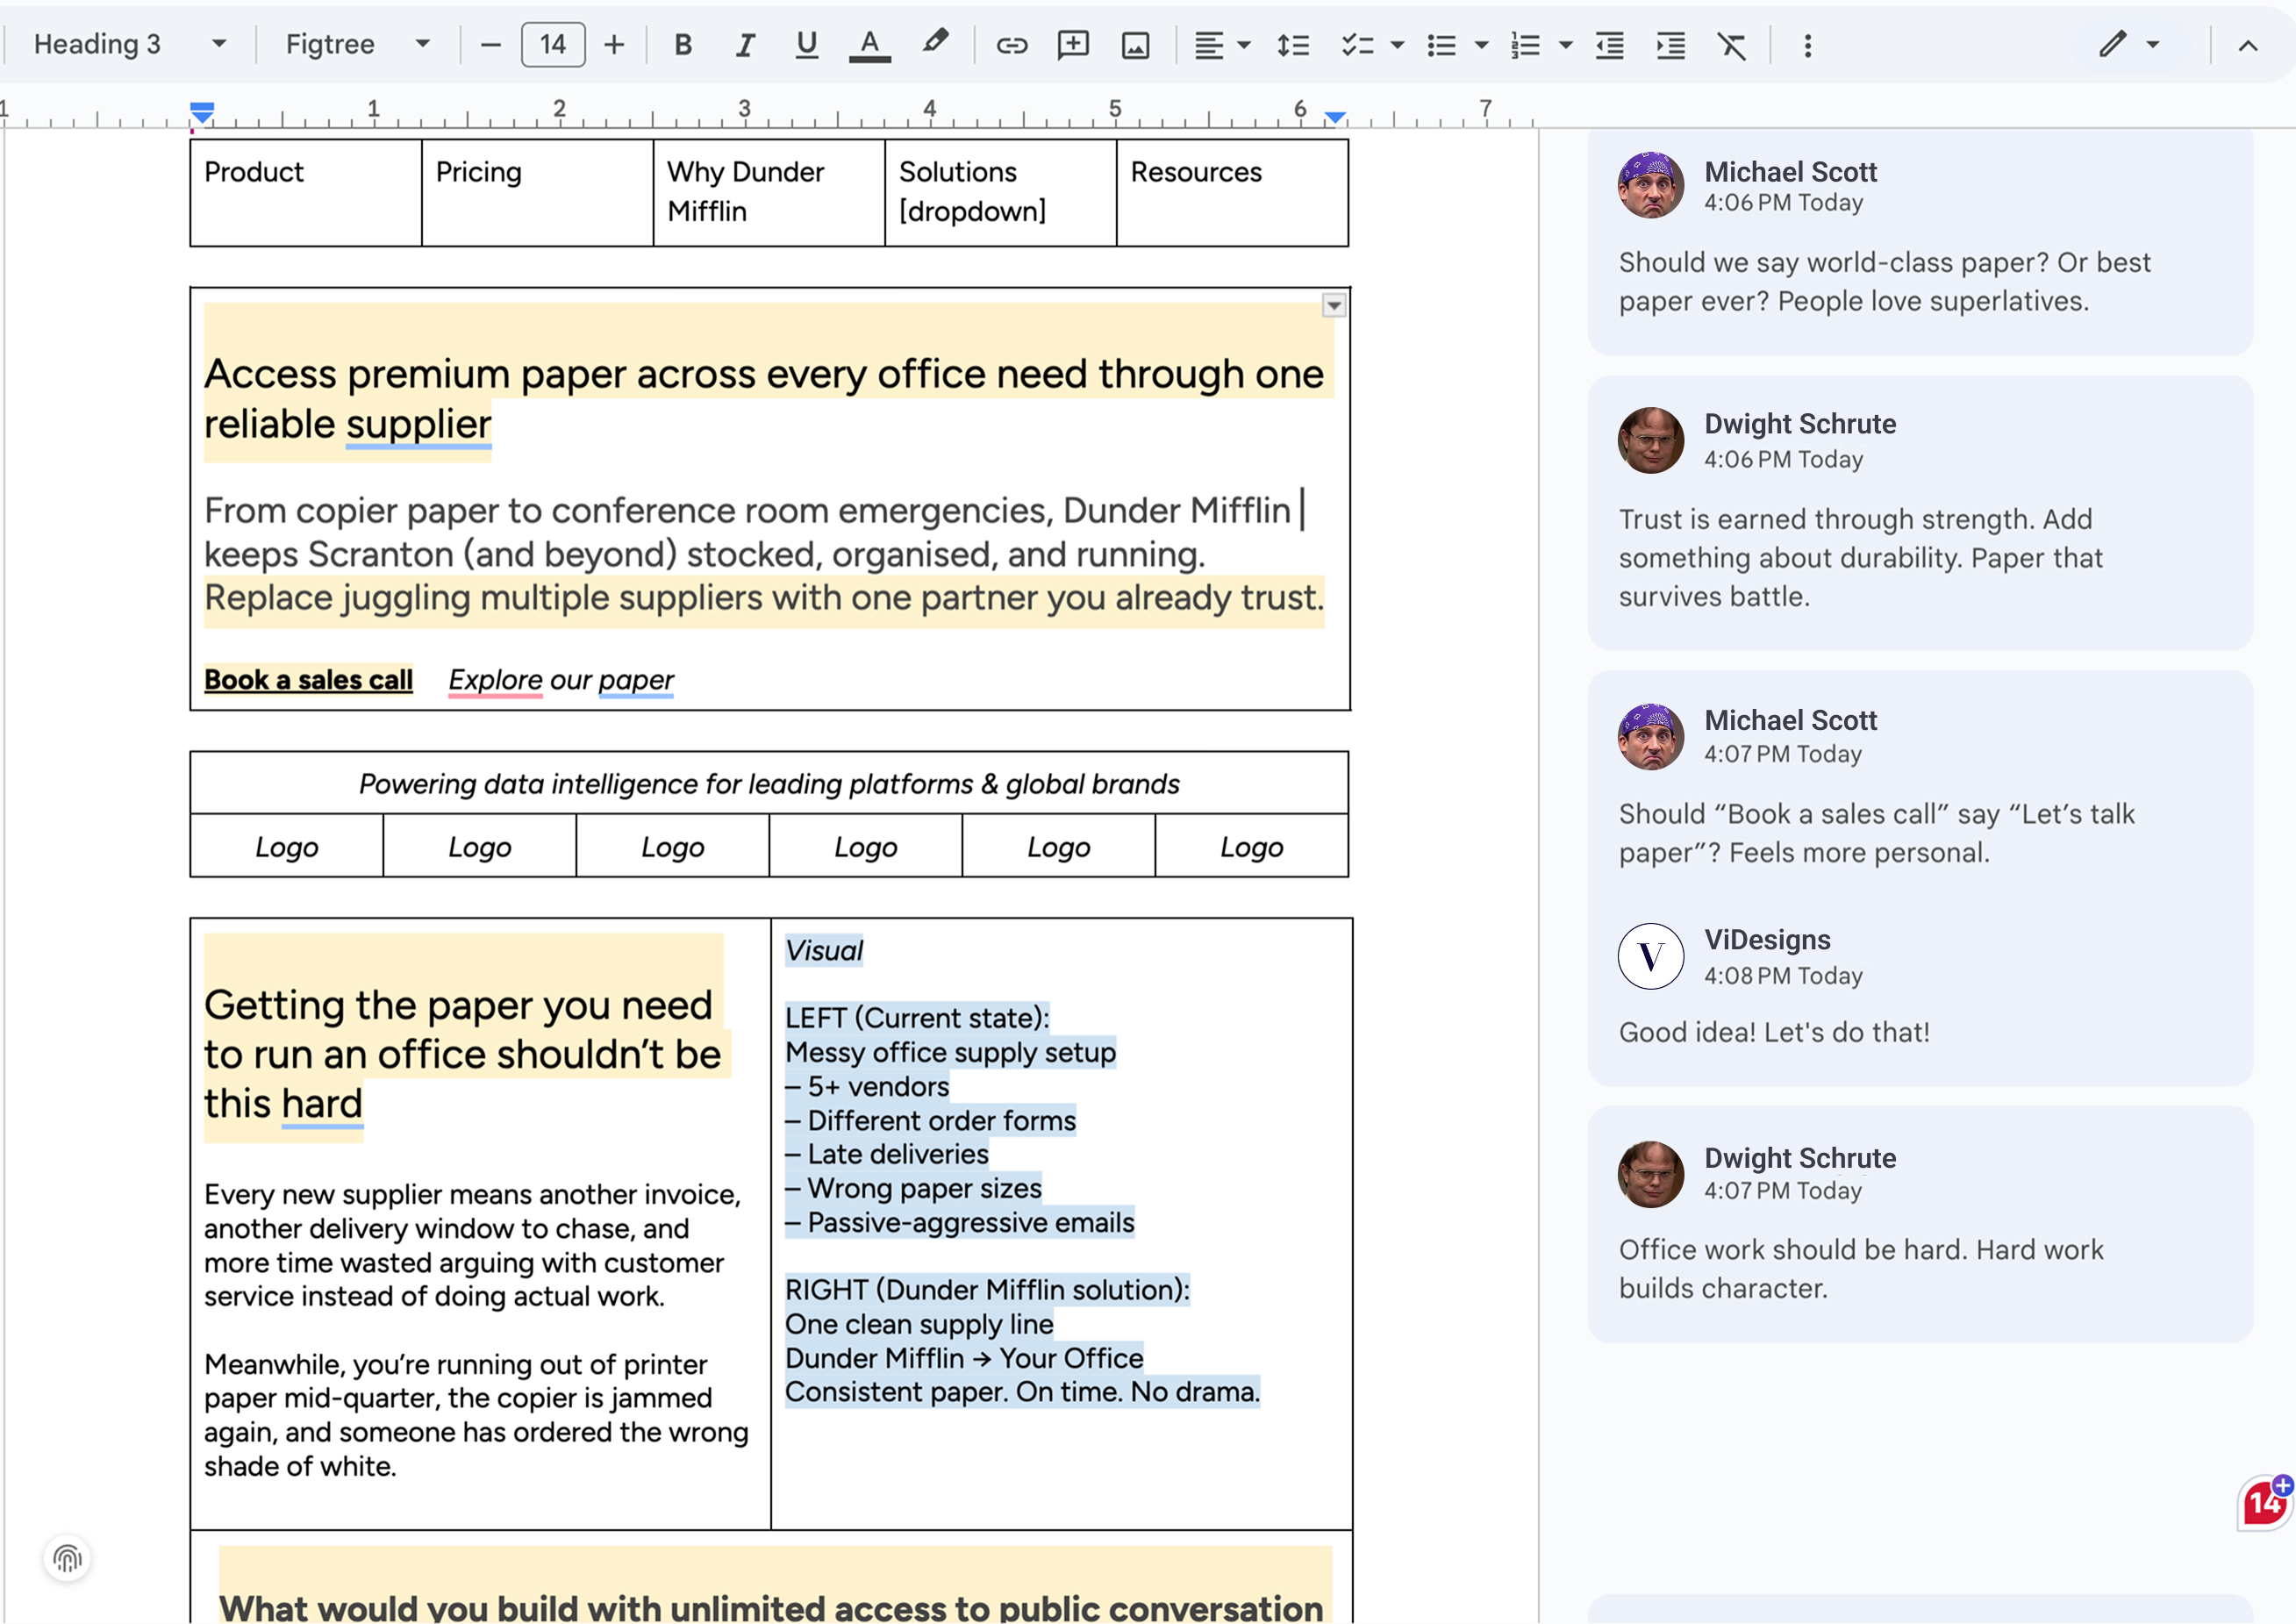
Task: Click the clear formatting icon
Action: 1731,45
